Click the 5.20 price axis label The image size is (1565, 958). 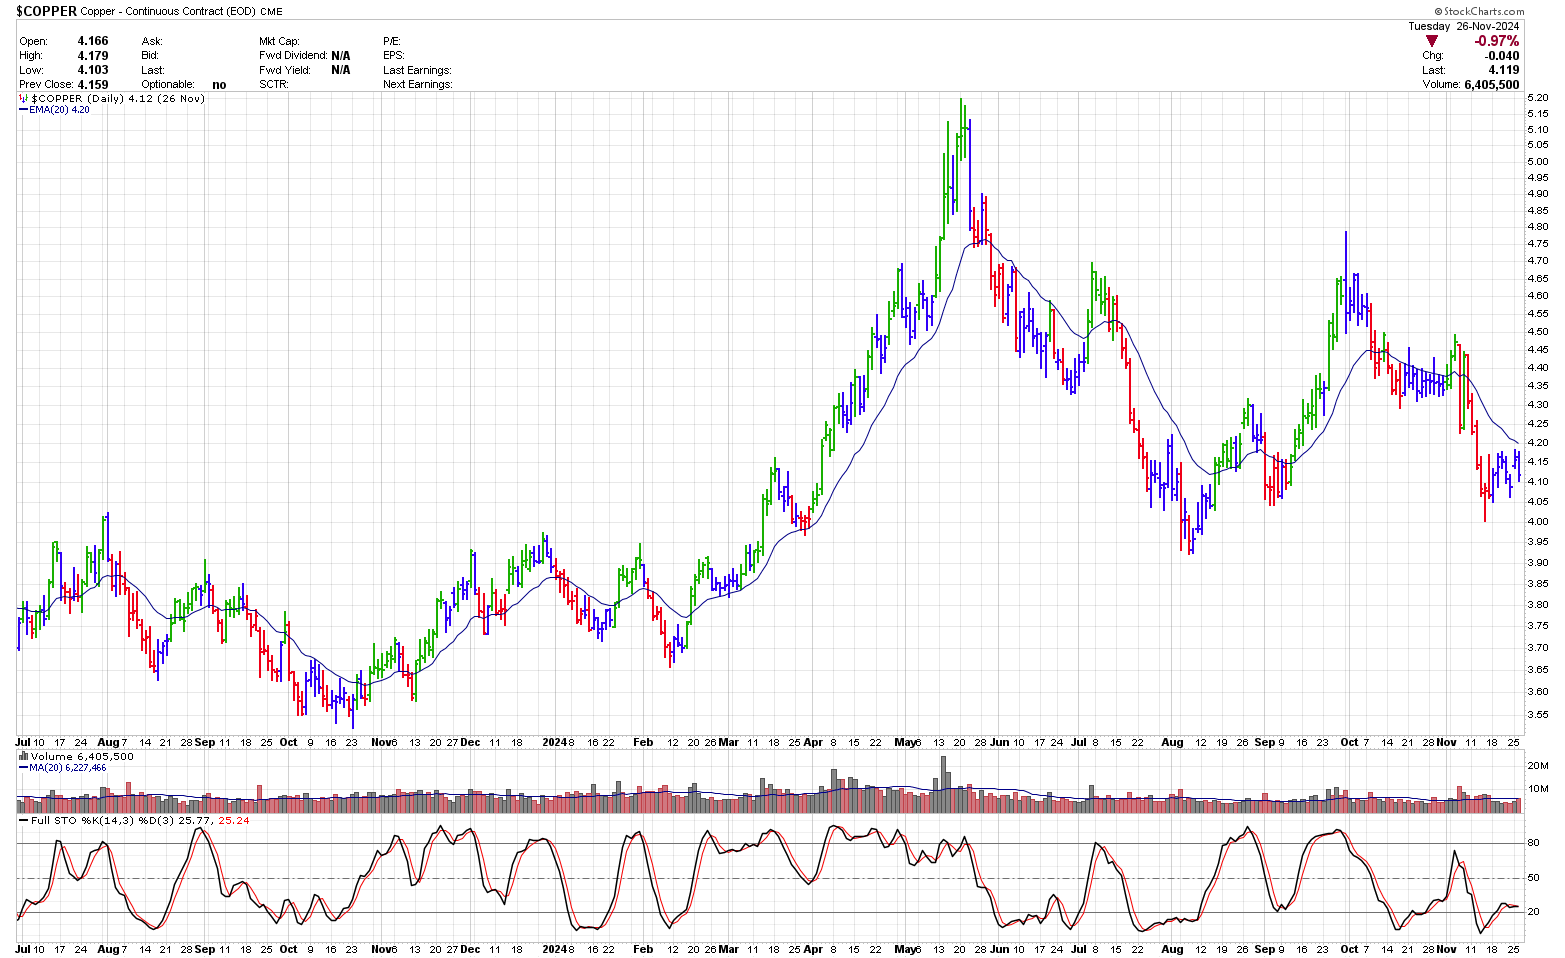coord(1538,98)
